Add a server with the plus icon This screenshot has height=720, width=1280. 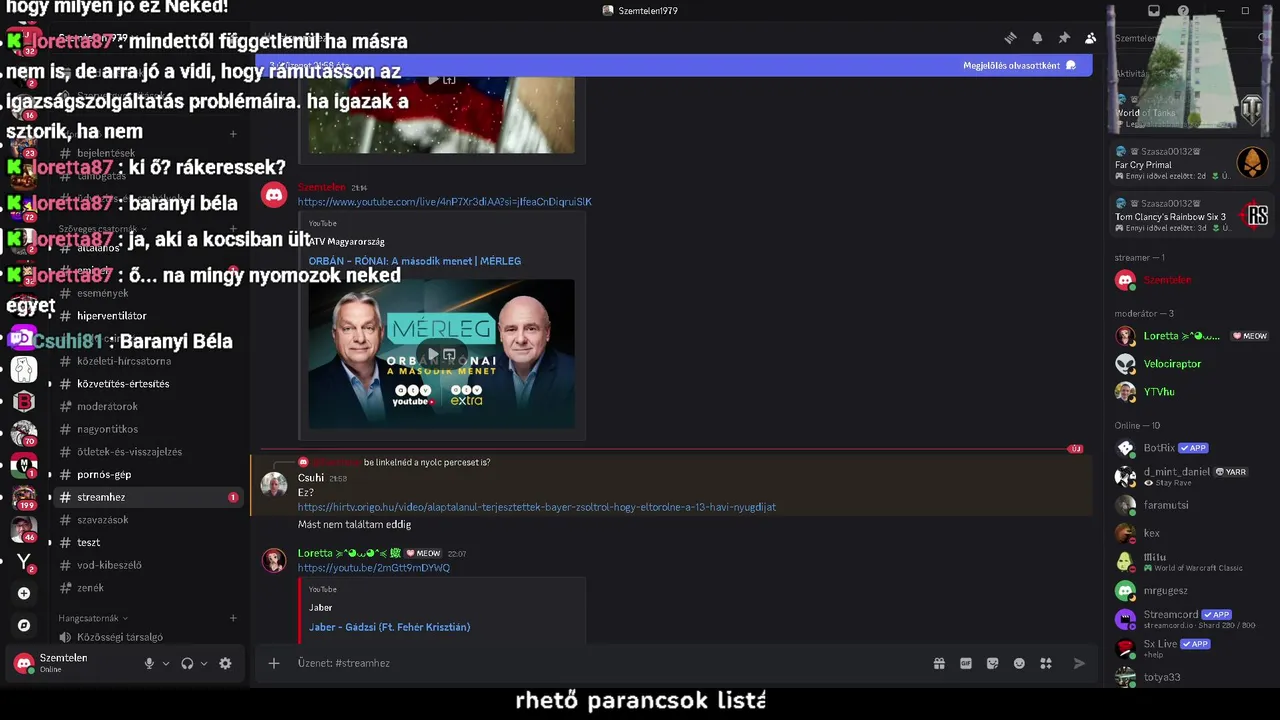tap(24, 593)
